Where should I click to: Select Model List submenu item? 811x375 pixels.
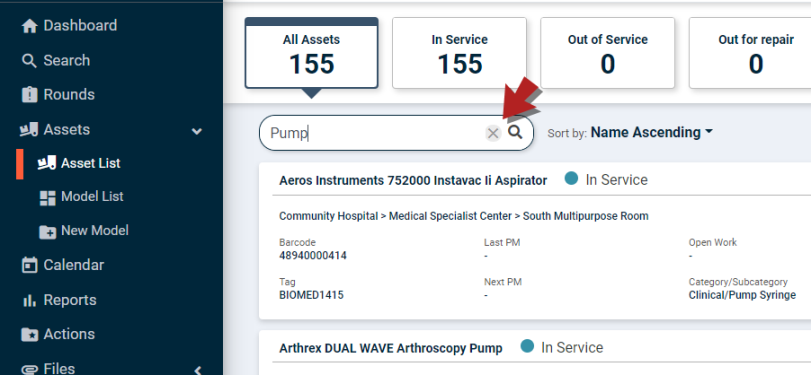point(92,197)
